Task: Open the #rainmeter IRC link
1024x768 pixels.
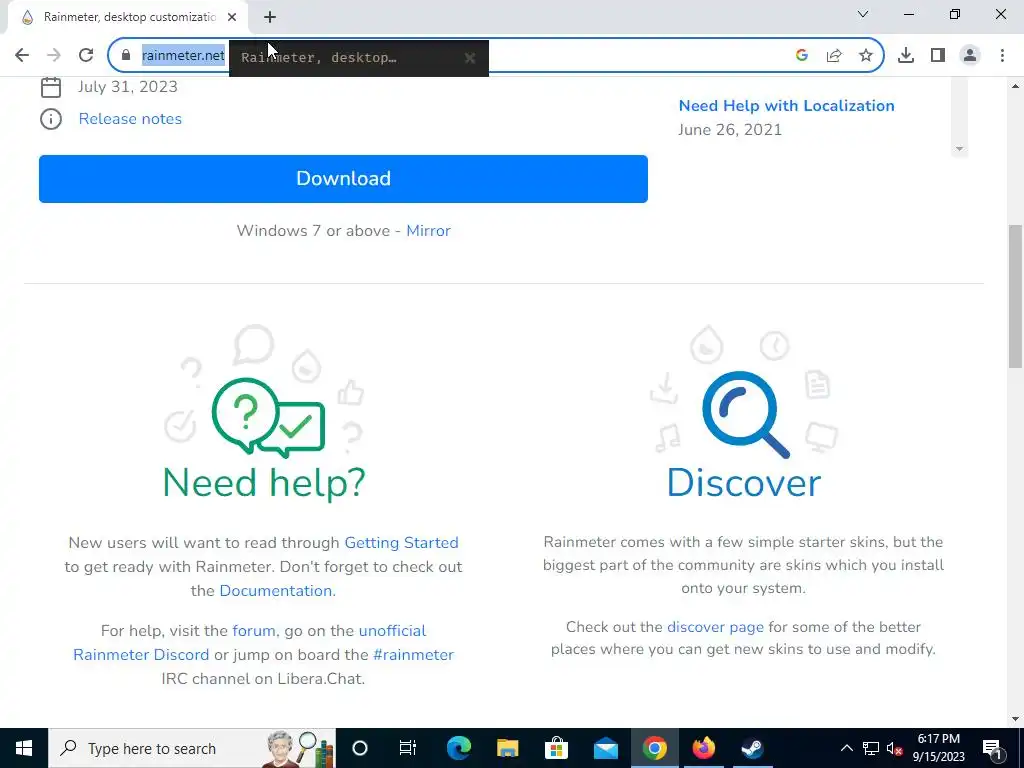Action: click(x=413, y=655)
